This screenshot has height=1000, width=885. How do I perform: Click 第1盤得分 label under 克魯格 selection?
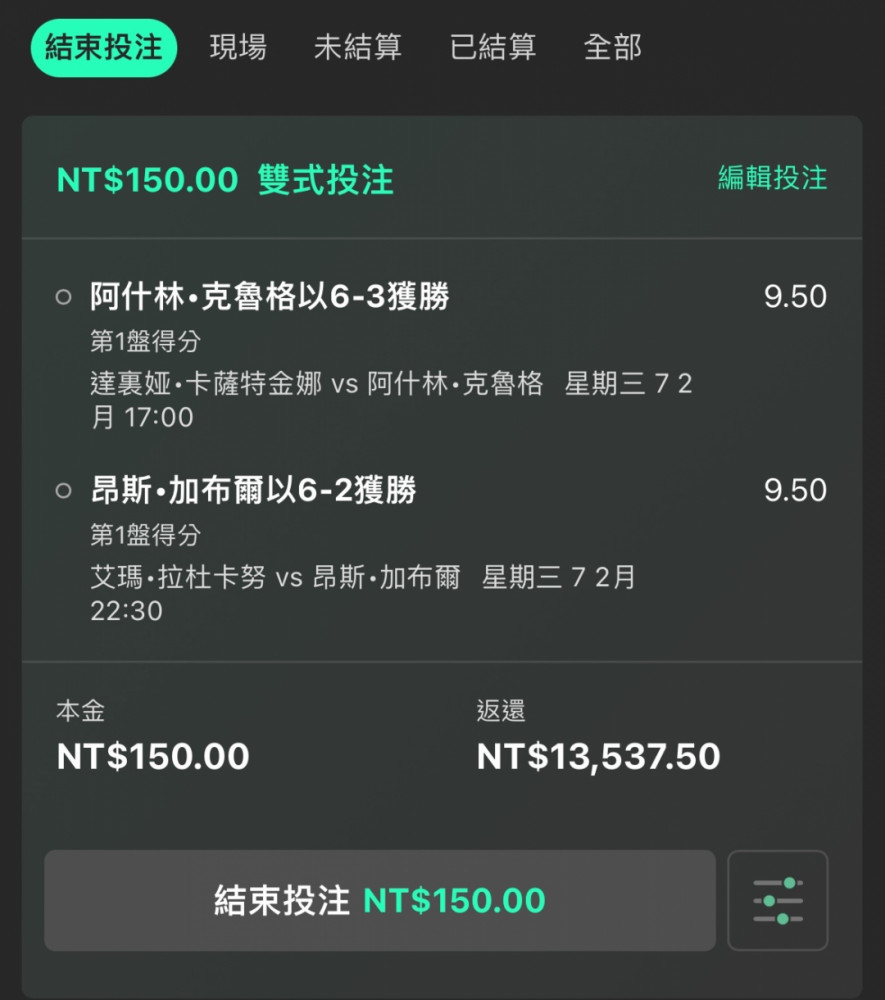[145, 341]
